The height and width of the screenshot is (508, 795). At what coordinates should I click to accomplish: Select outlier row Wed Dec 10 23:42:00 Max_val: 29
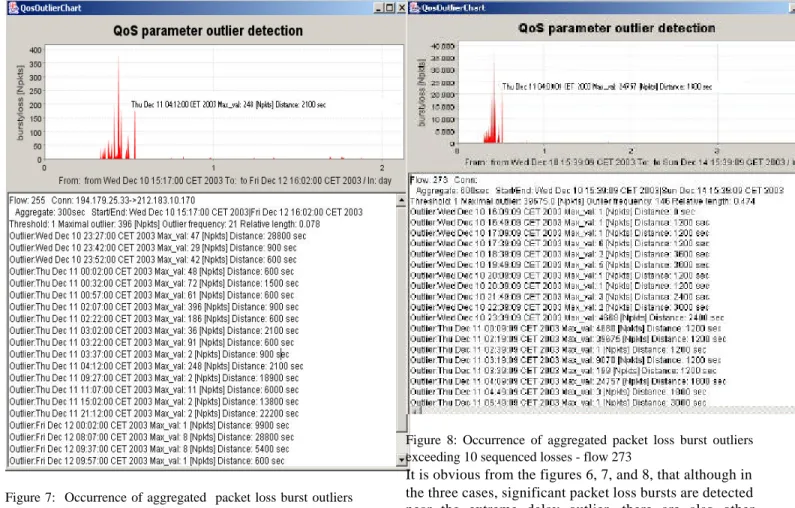[153, 247]
